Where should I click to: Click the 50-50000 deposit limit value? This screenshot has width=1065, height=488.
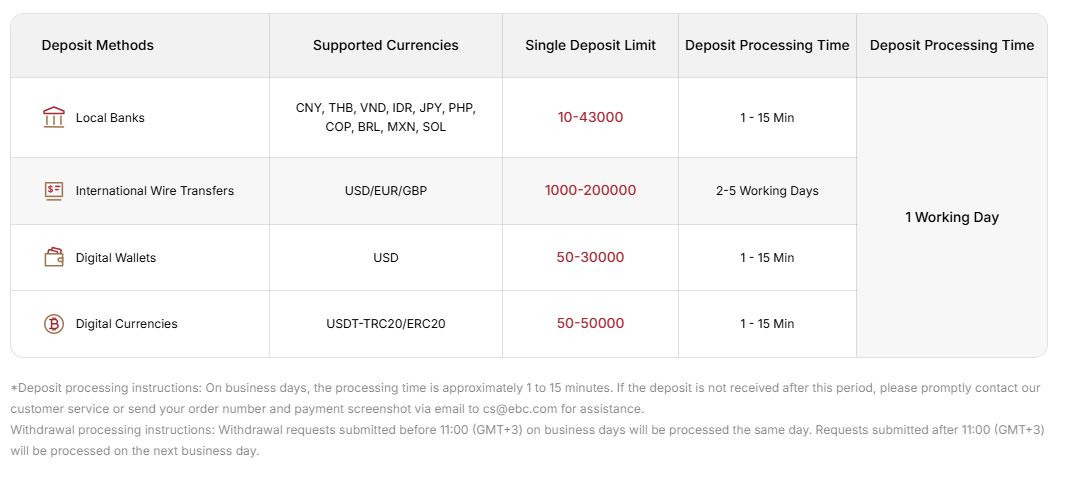(590, 323)
